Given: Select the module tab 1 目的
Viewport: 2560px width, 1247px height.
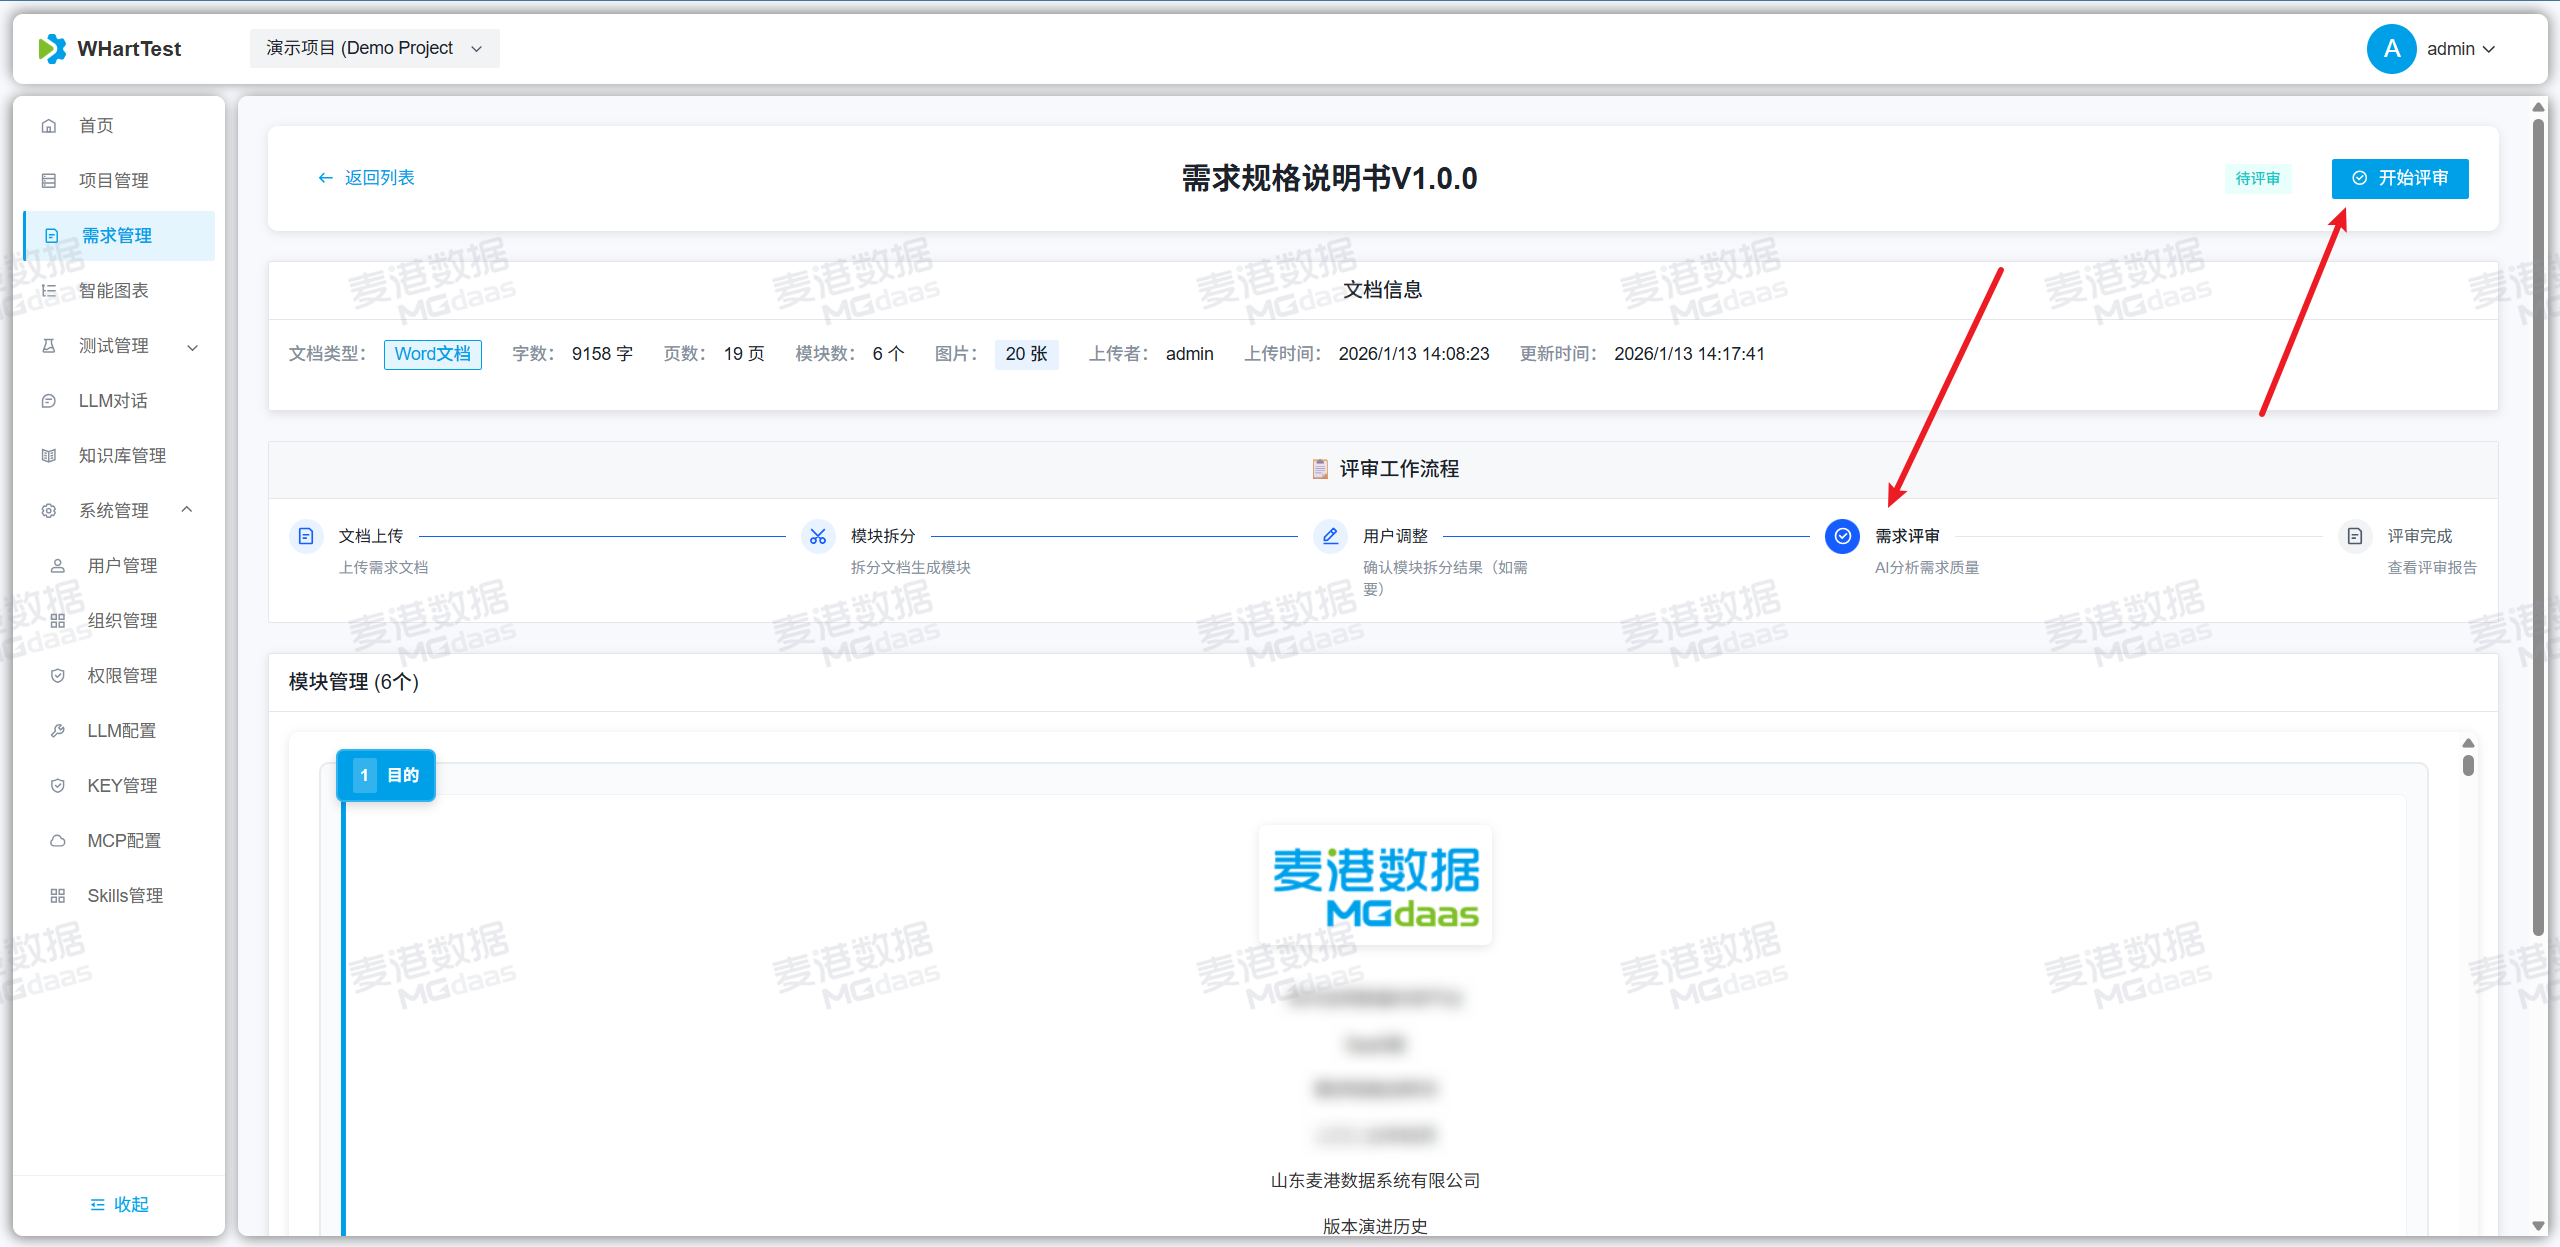Looking at the screenshot, I should pyautogui.click(x=387, y=775).
